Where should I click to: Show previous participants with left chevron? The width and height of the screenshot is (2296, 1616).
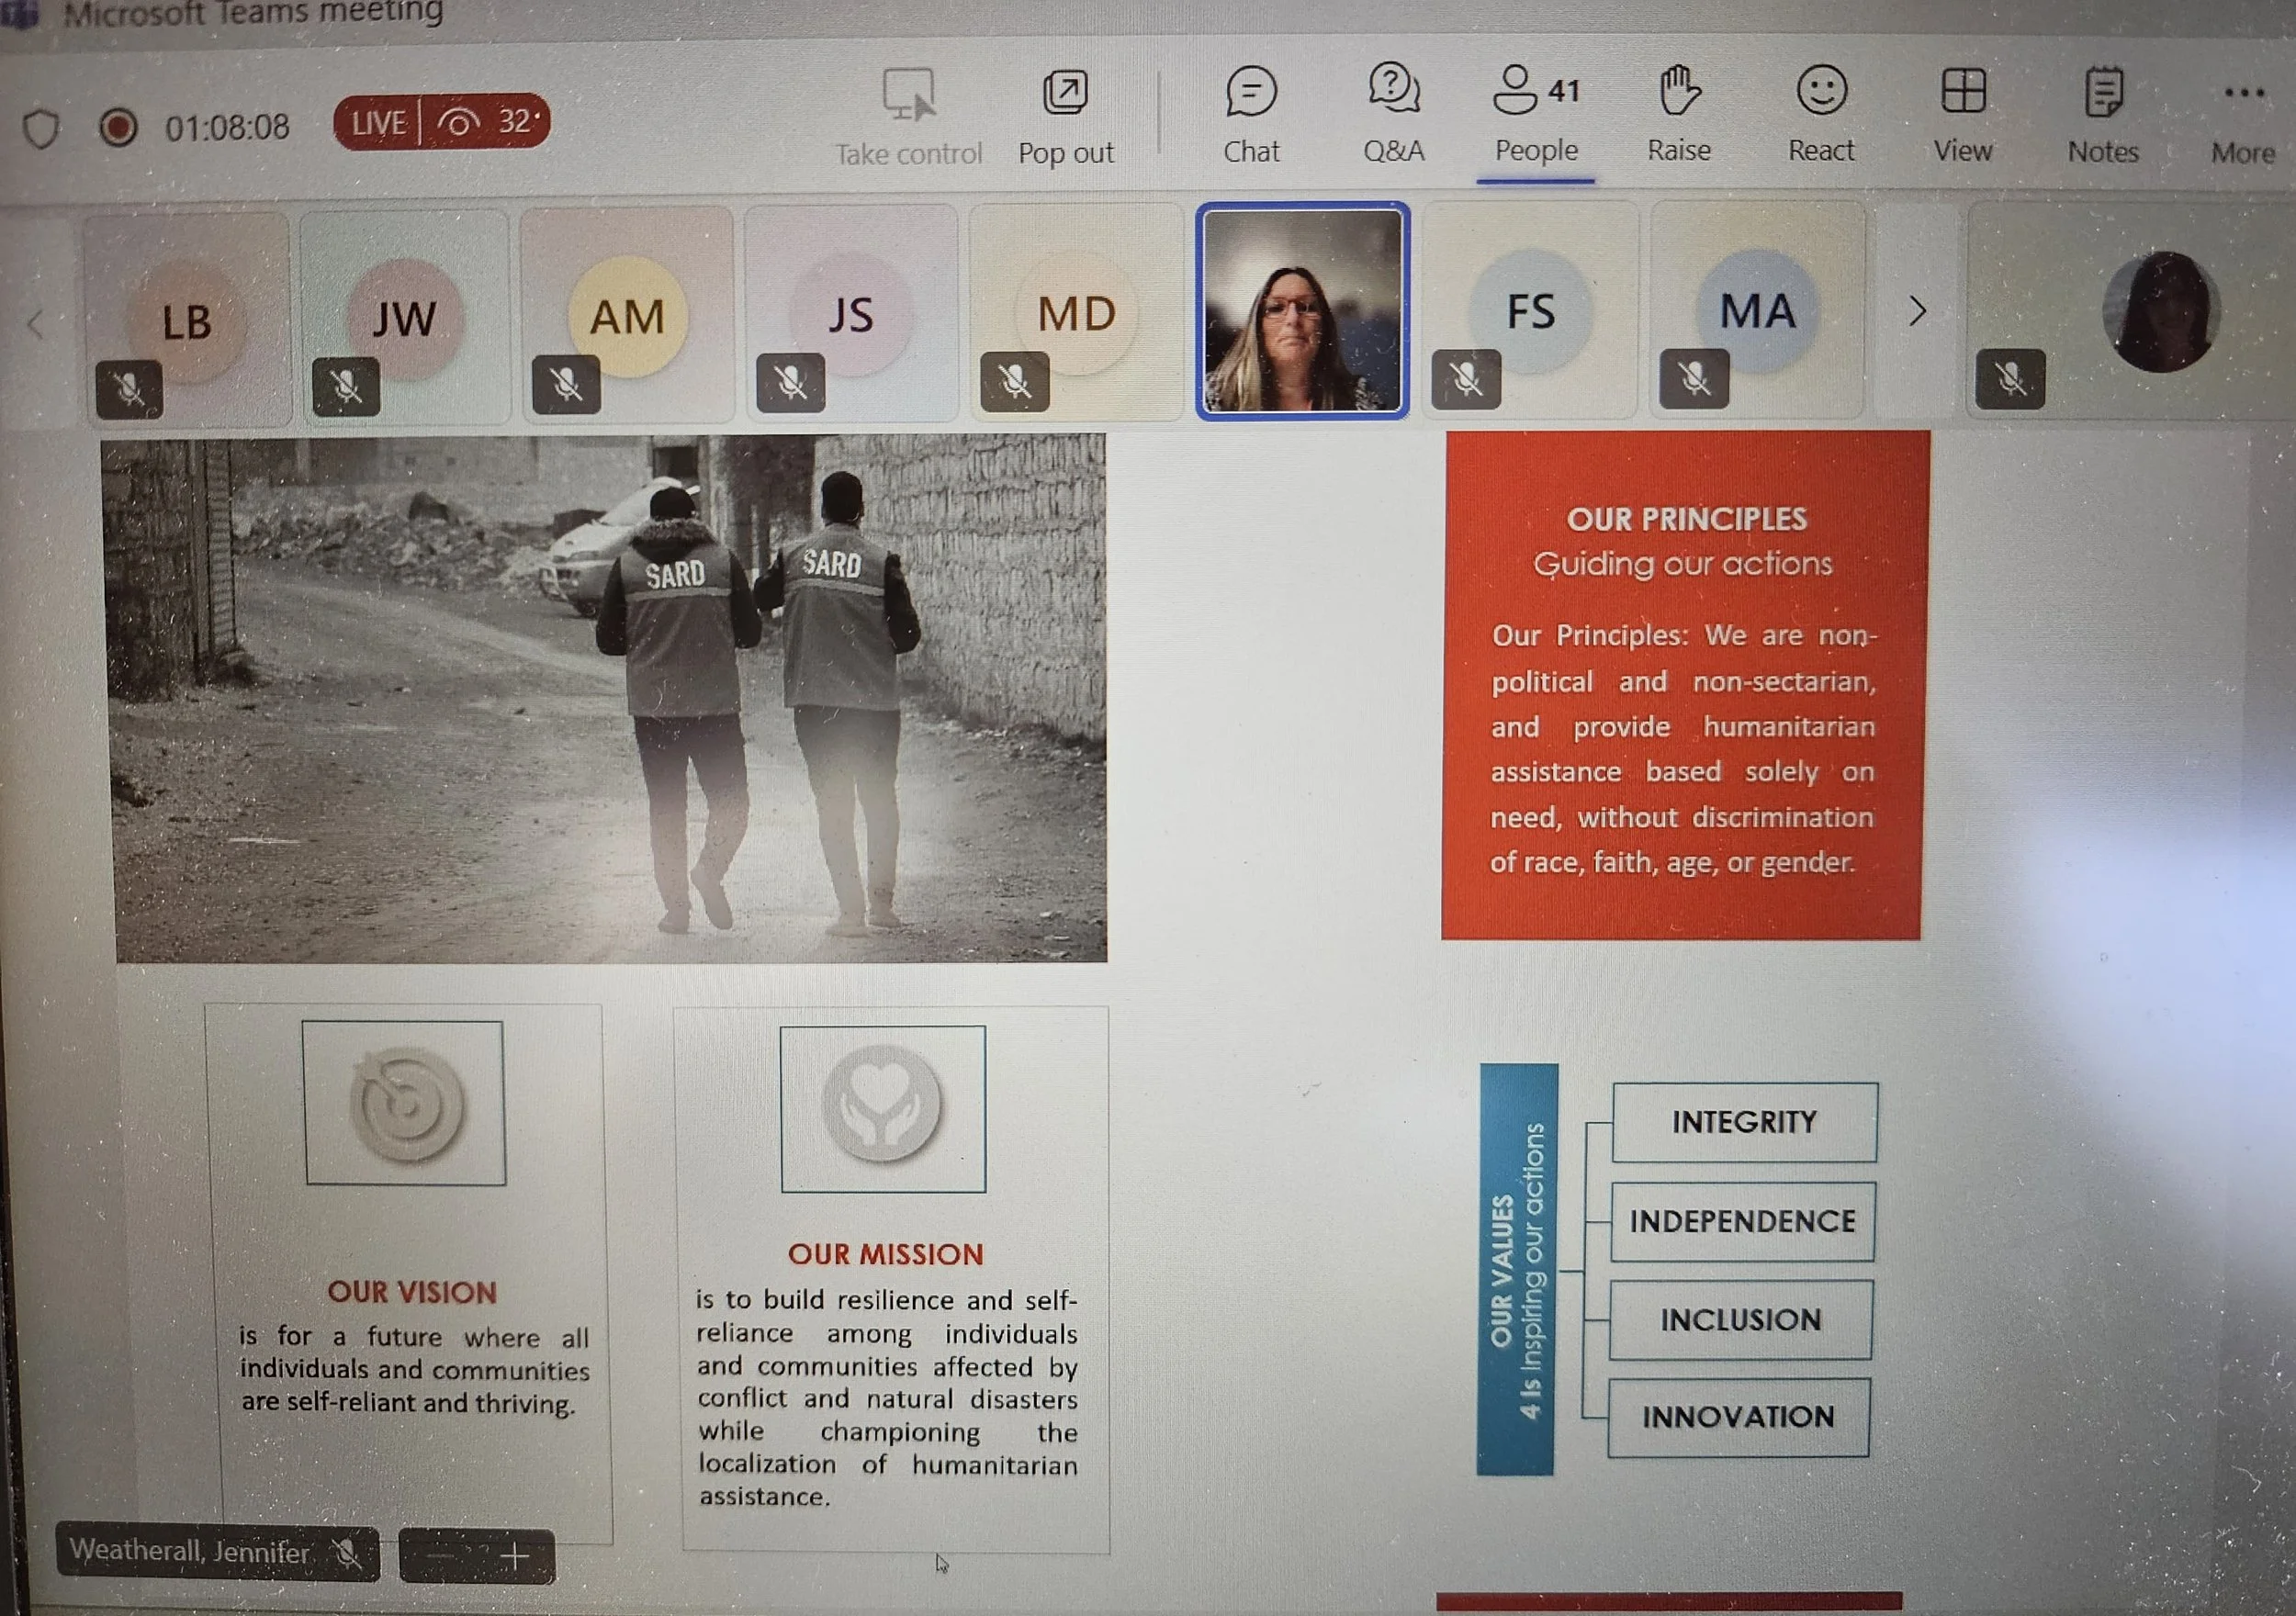36,323
